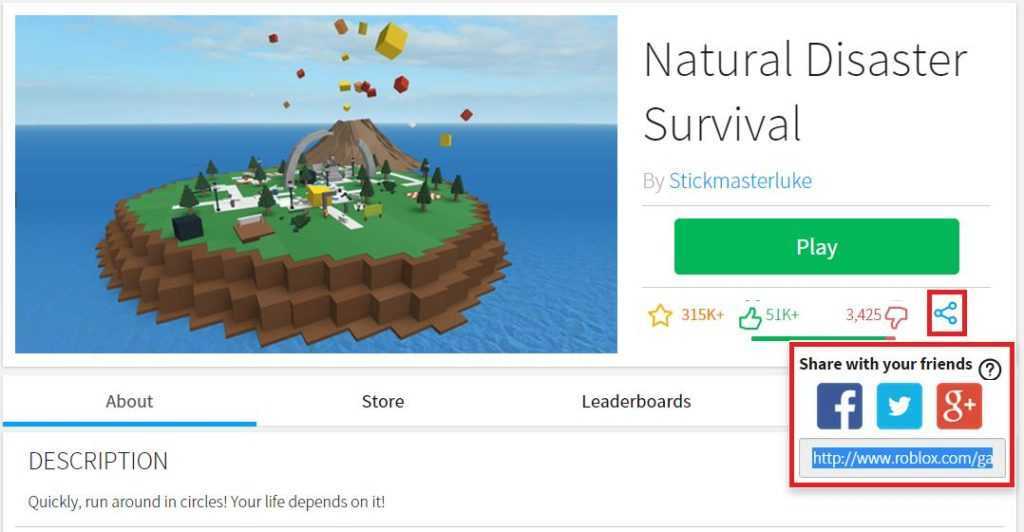Click the like/dislike ratio bar
The image size is (1024, 532).
(823, 338)
